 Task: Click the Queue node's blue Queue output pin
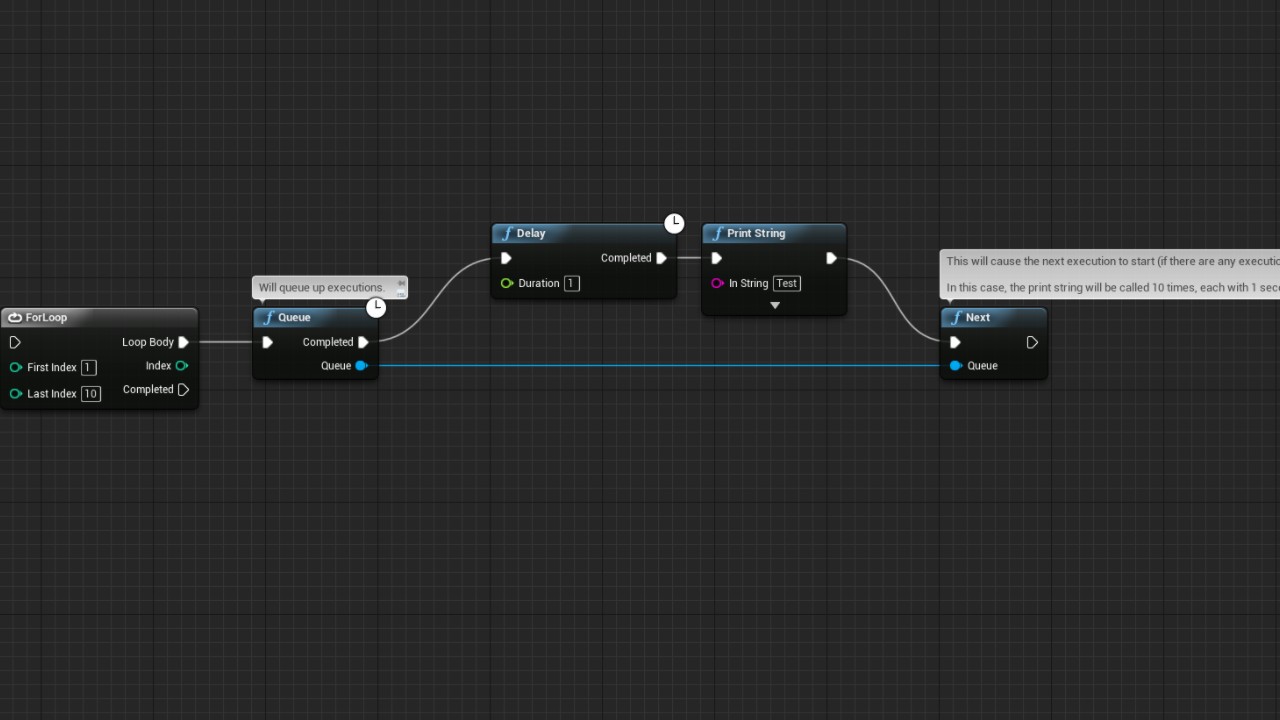pyautogui.click(x=361, y=366)
